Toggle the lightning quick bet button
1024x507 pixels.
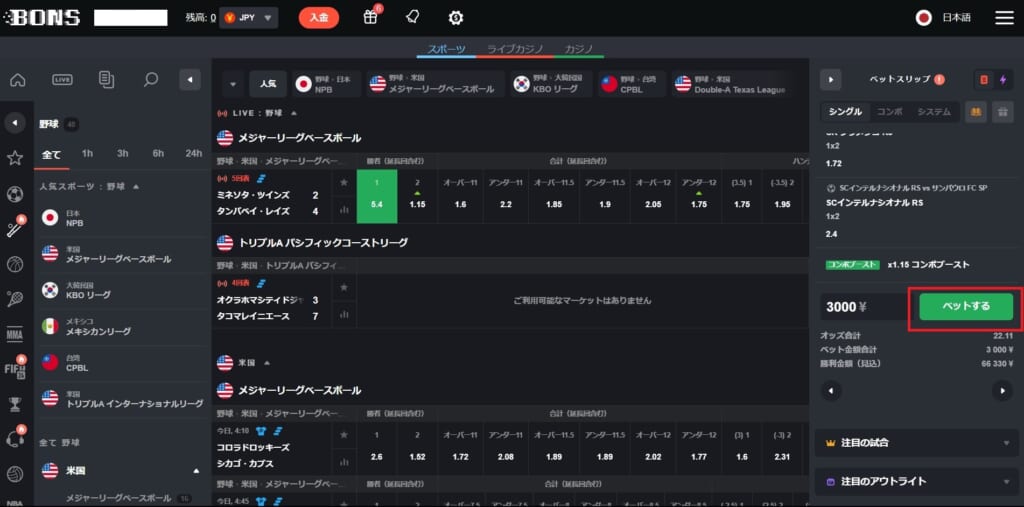pos(1003,79)
